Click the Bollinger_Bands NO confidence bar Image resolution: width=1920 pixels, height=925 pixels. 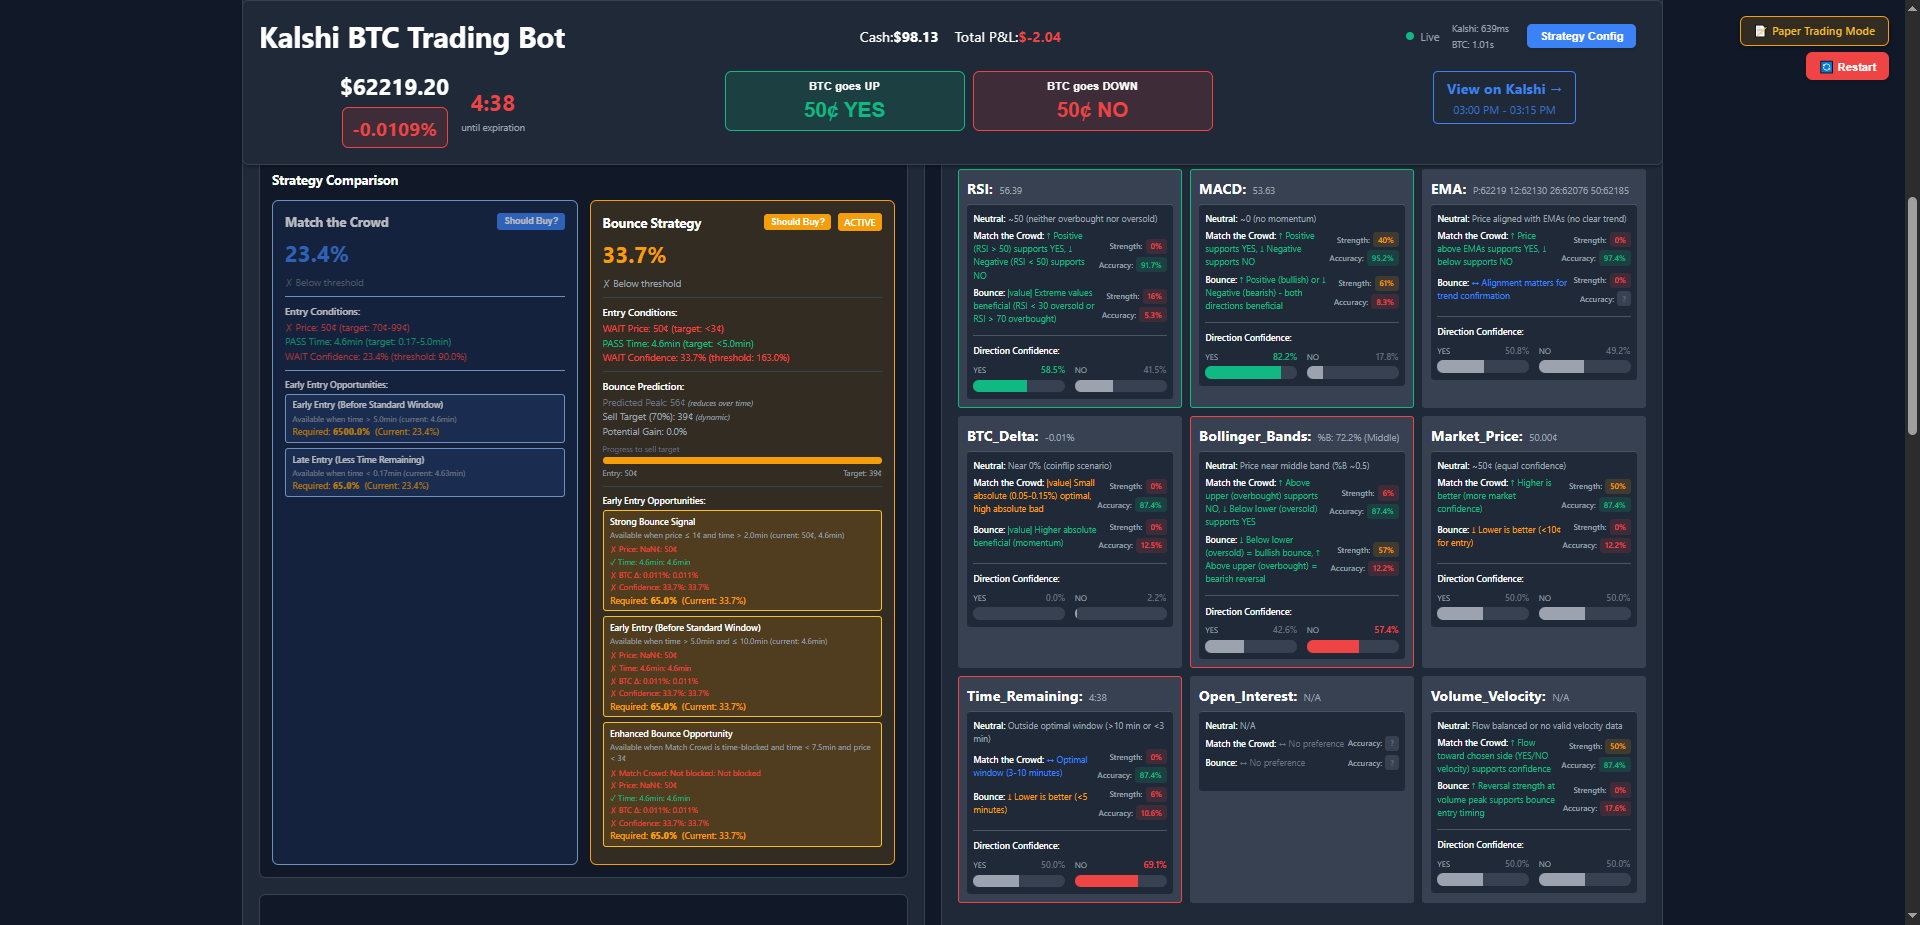[1353, 646]
